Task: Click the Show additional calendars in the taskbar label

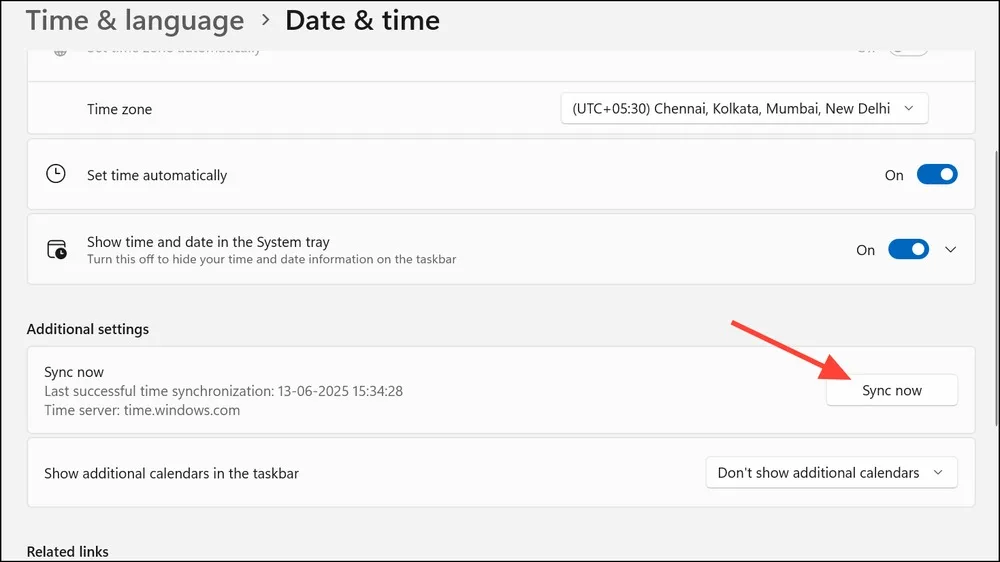Action: (172, 473)
